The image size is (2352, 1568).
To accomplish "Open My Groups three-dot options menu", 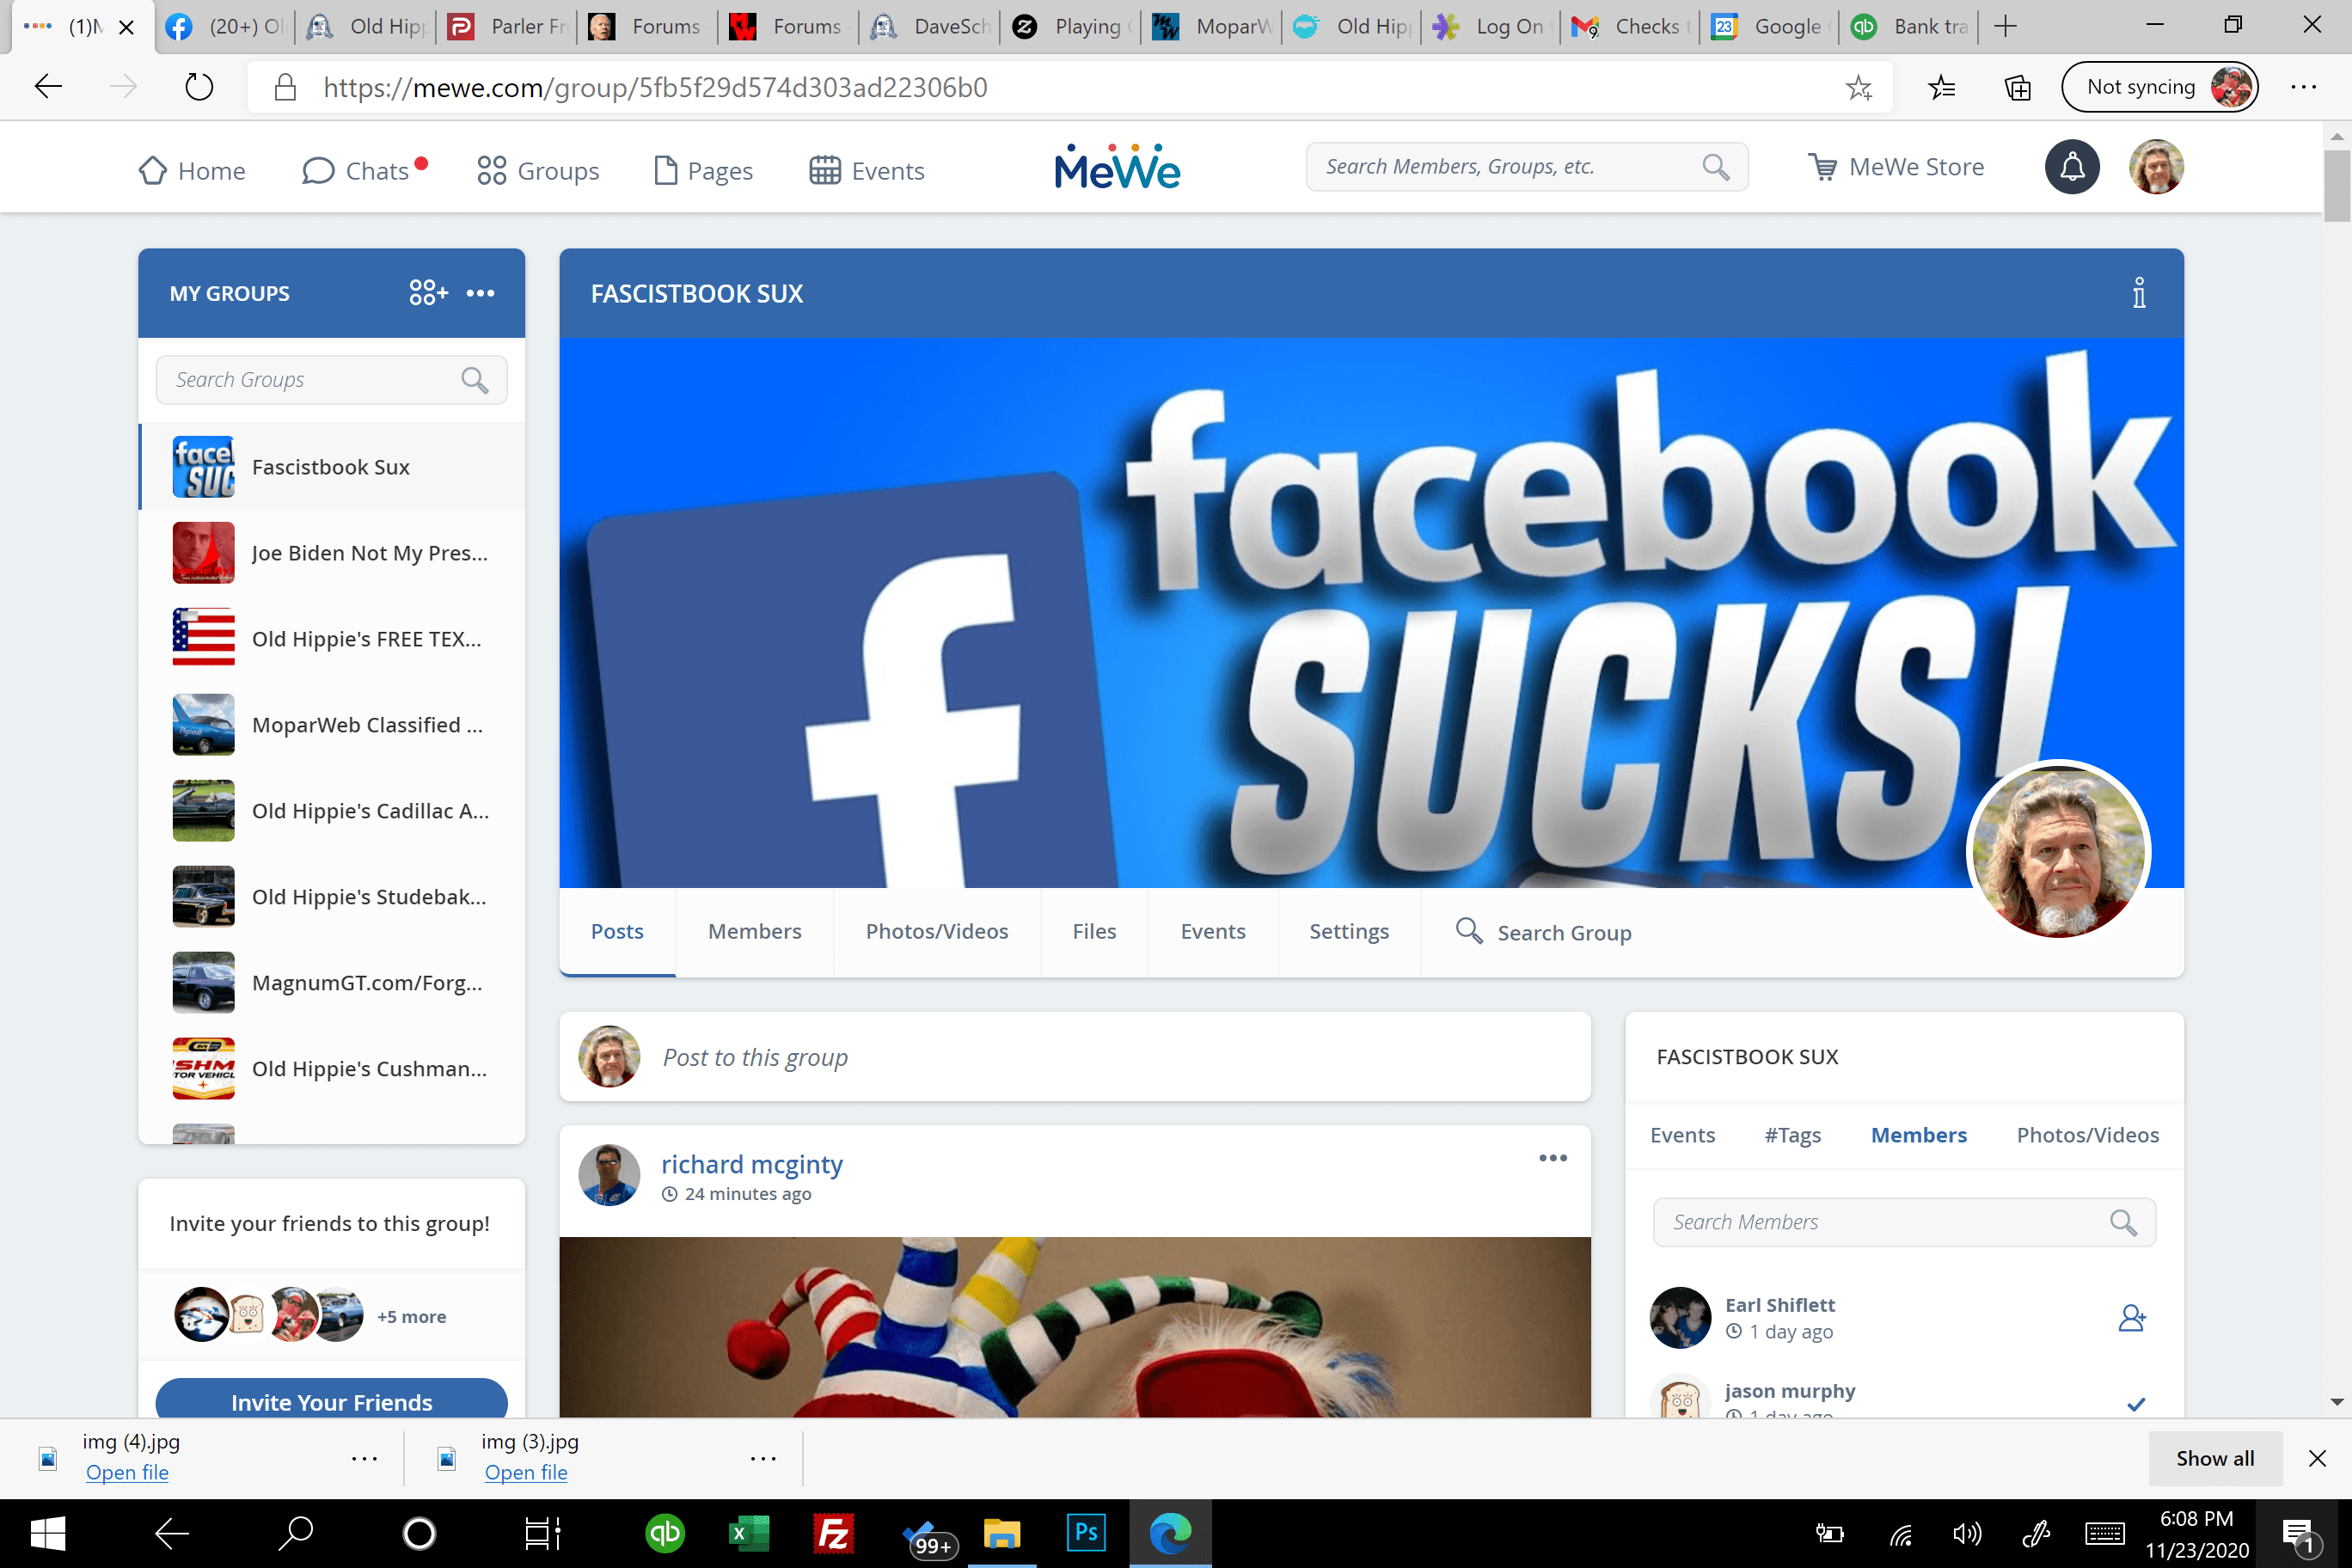I will point(481,293).
